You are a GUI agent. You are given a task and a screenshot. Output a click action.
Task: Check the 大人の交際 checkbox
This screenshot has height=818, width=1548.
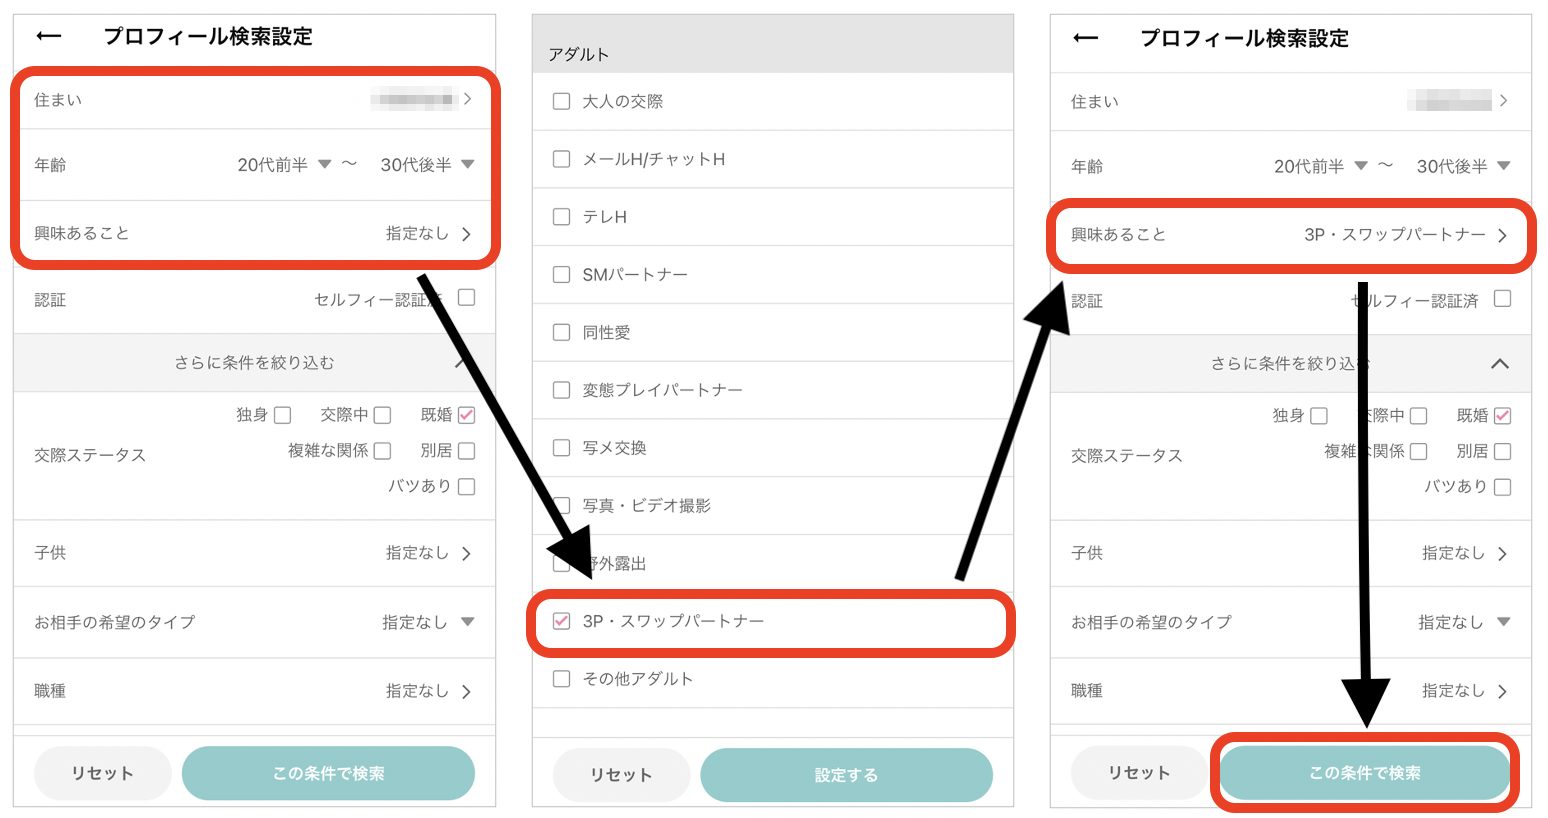562,101
